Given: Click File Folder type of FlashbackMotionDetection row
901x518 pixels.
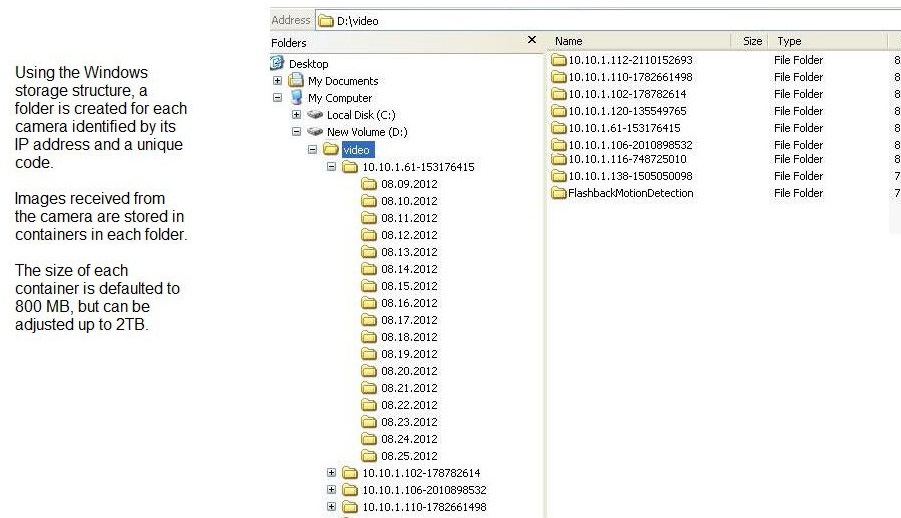Looking at the screenshot, I should point(798,193).
